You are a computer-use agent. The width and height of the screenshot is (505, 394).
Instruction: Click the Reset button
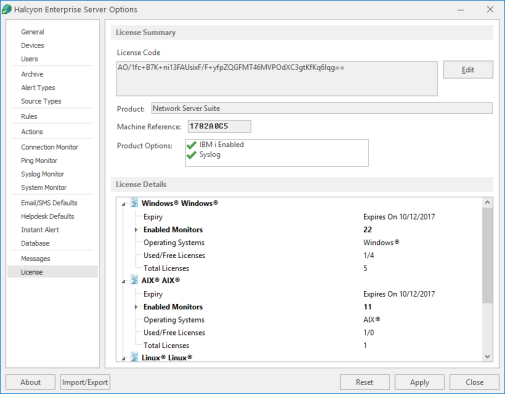[365, 382]
